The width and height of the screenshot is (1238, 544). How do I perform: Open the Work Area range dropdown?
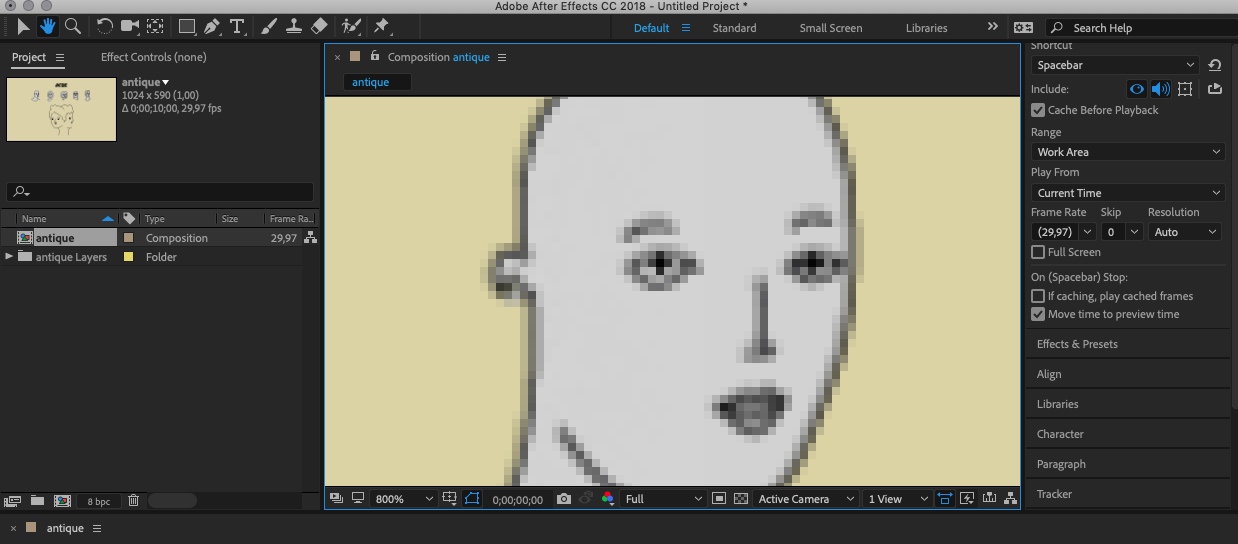point(1128,152)
